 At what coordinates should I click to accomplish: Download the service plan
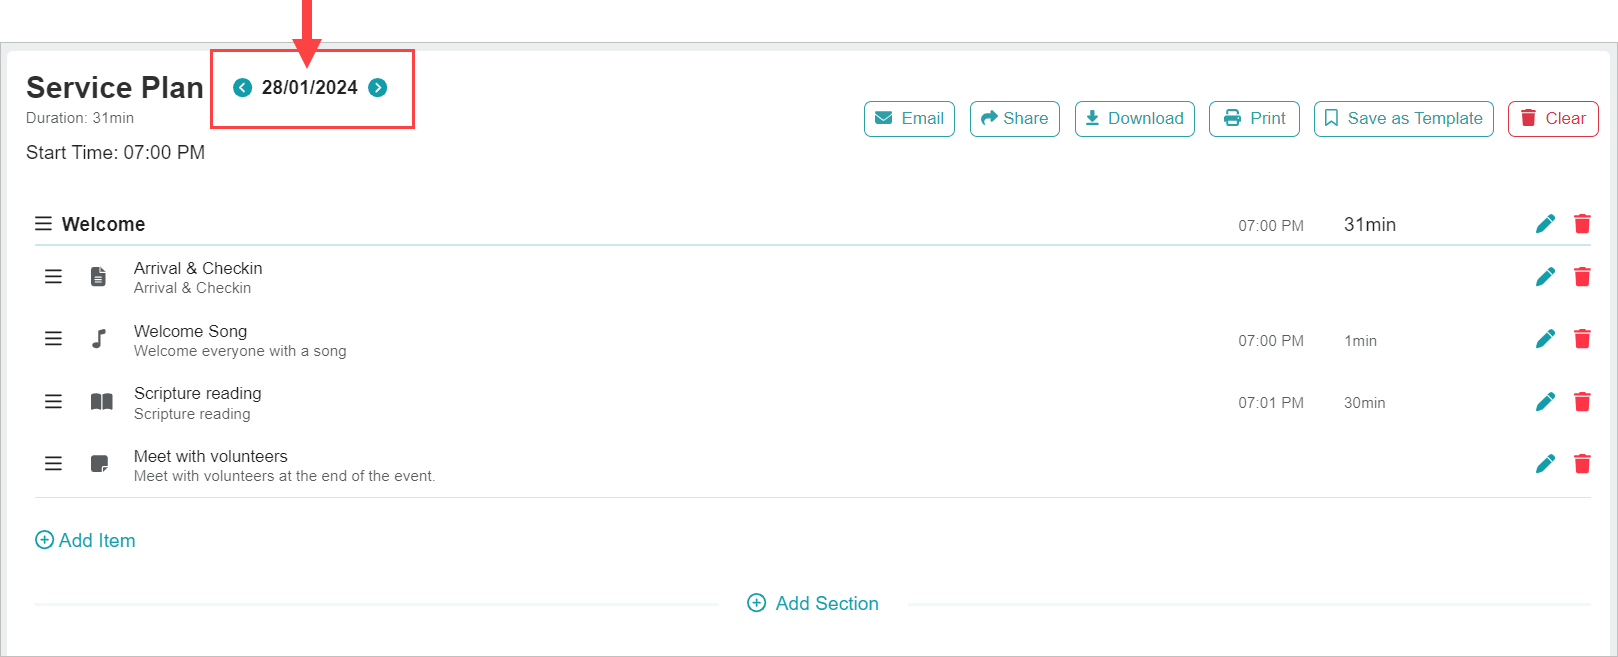(x=1134, y=118)
